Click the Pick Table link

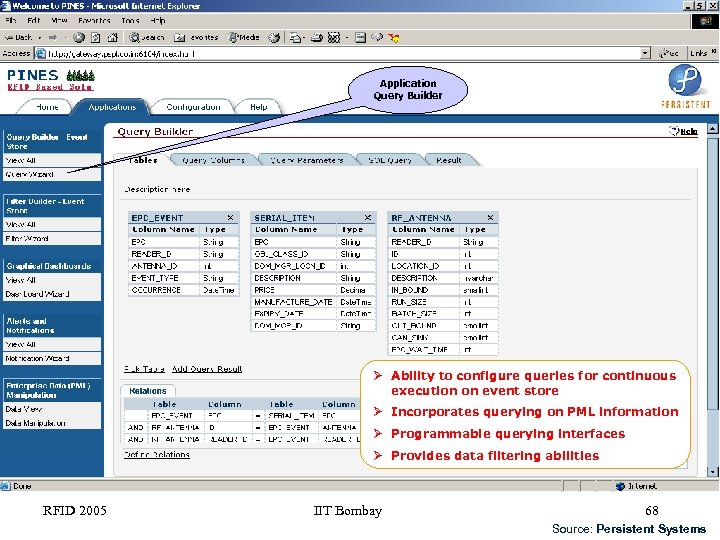click(x=144, y=369)
